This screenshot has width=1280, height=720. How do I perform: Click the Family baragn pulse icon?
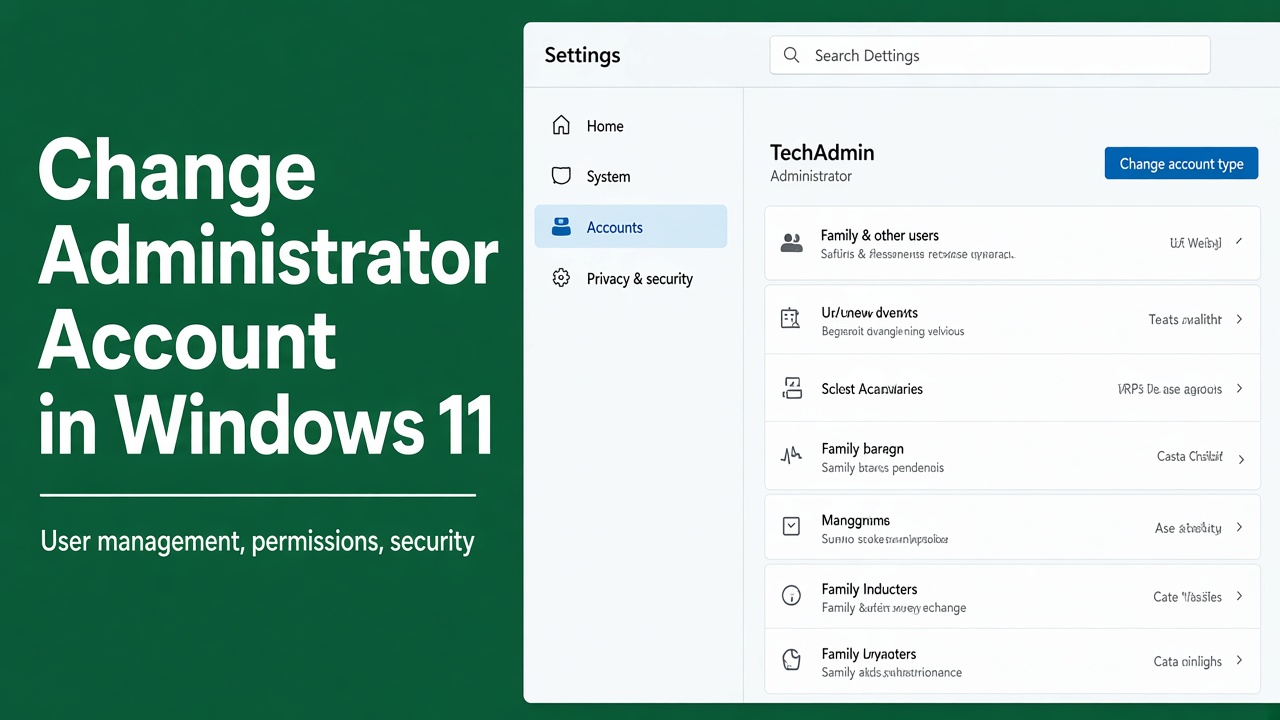coord(791,456)
